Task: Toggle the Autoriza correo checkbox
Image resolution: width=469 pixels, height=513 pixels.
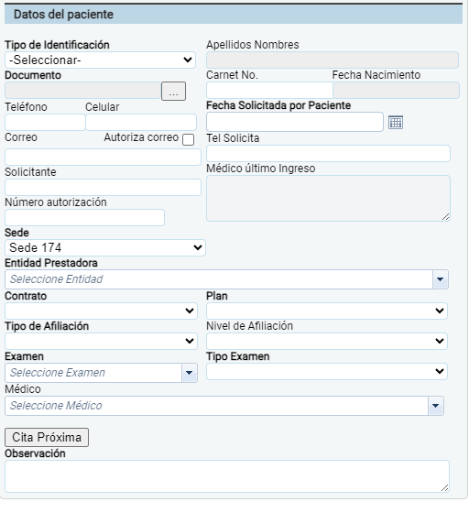Action: 188,140
